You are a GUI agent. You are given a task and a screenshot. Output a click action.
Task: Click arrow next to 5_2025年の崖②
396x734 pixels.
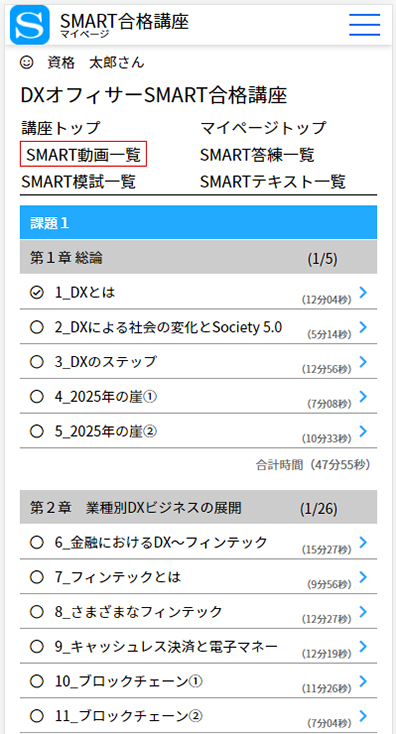click(x=363, y=431)
